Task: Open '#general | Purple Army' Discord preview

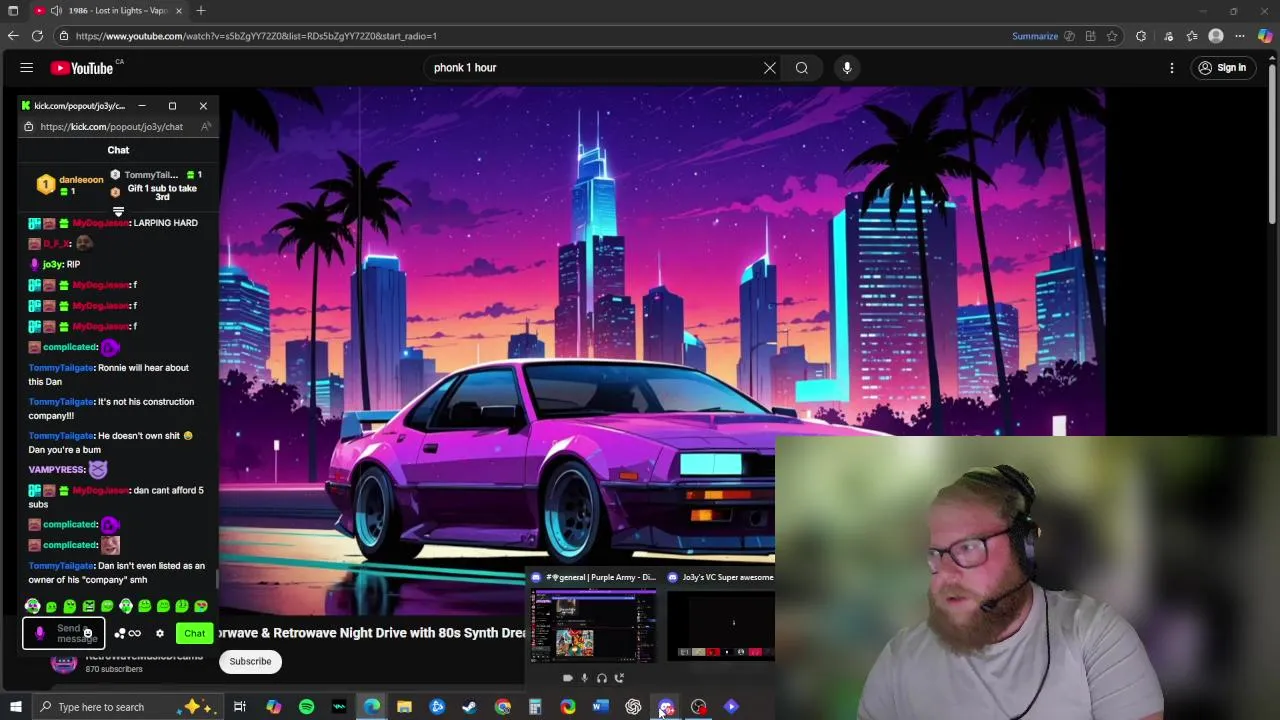Action: pyautogui.click(x=593, y=617)
